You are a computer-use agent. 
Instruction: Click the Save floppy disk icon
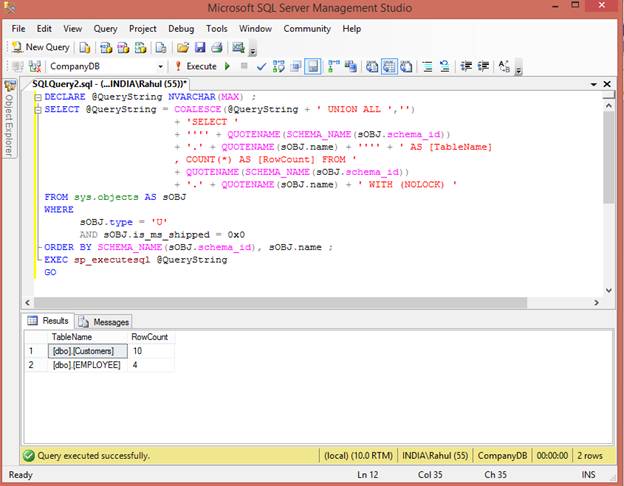200,47
